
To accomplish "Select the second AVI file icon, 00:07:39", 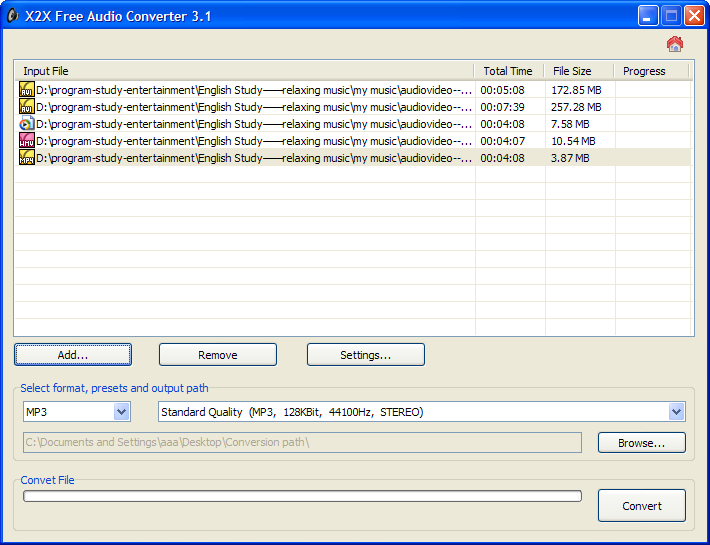I will coord(27,106).
